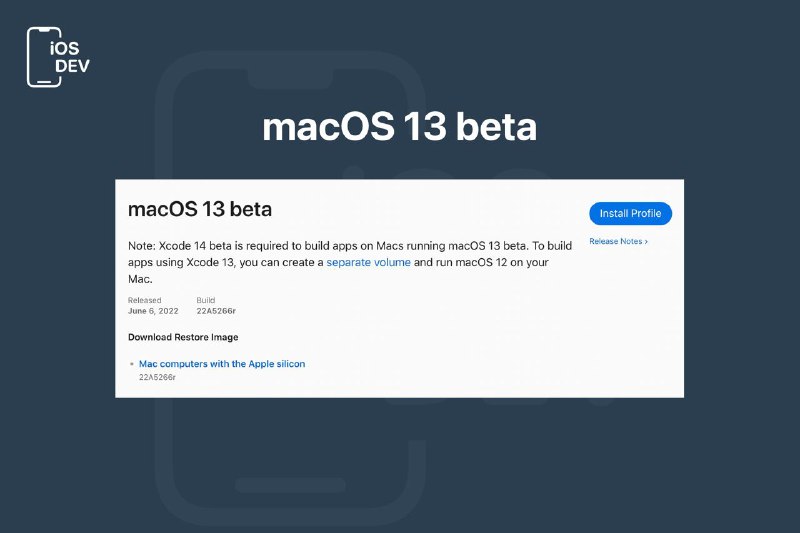
Task: Open the Release Notes link
Action: point(618,241)
